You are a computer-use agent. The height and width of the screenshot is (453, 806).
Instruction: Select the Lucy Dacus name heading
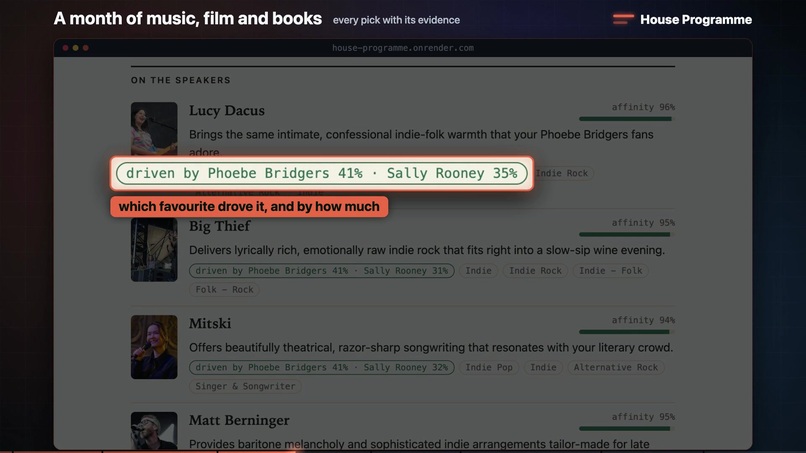coord(227,111)
